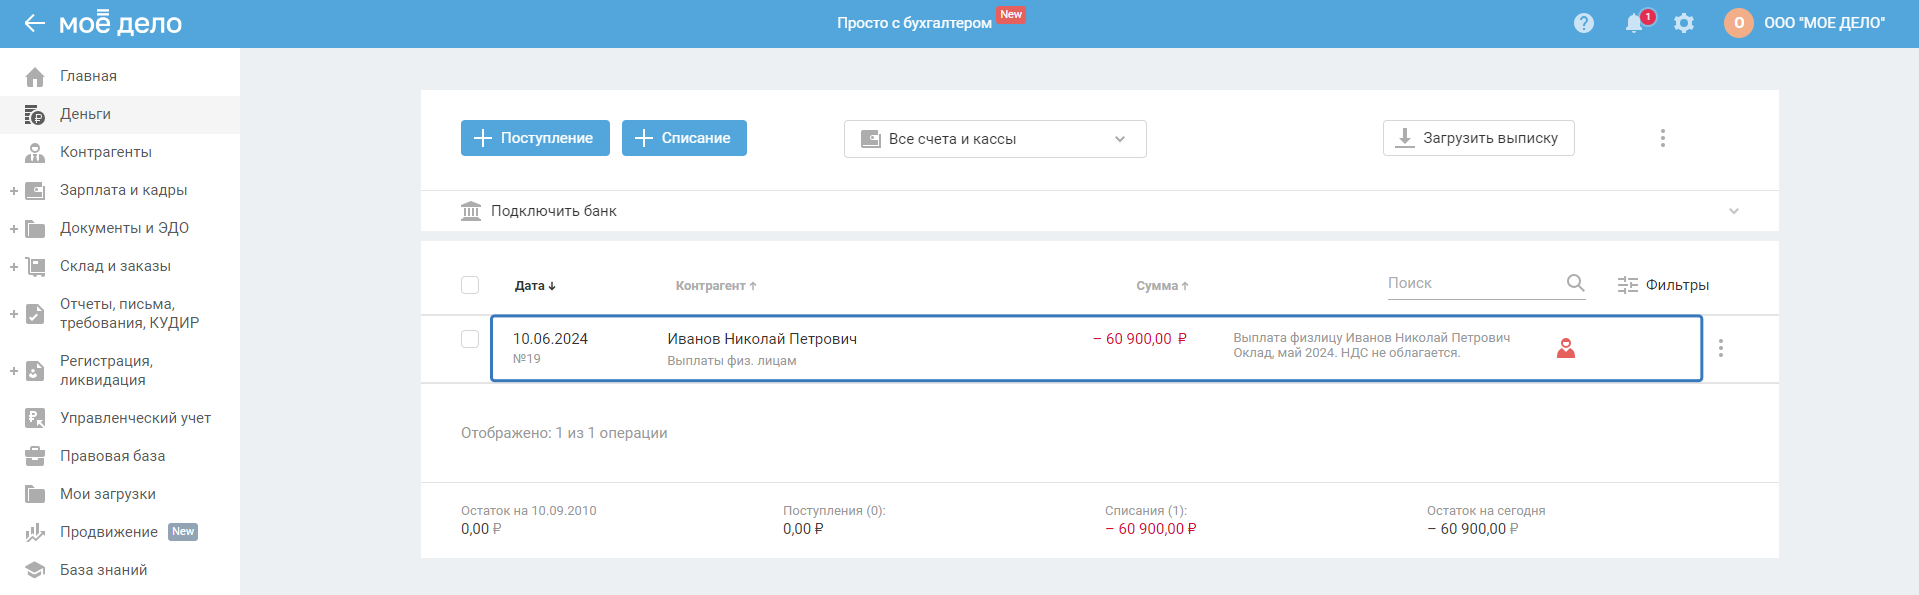Expand the Подключить банк panel
This screenshot has height=595, width=1919.
coord(1733,211)
